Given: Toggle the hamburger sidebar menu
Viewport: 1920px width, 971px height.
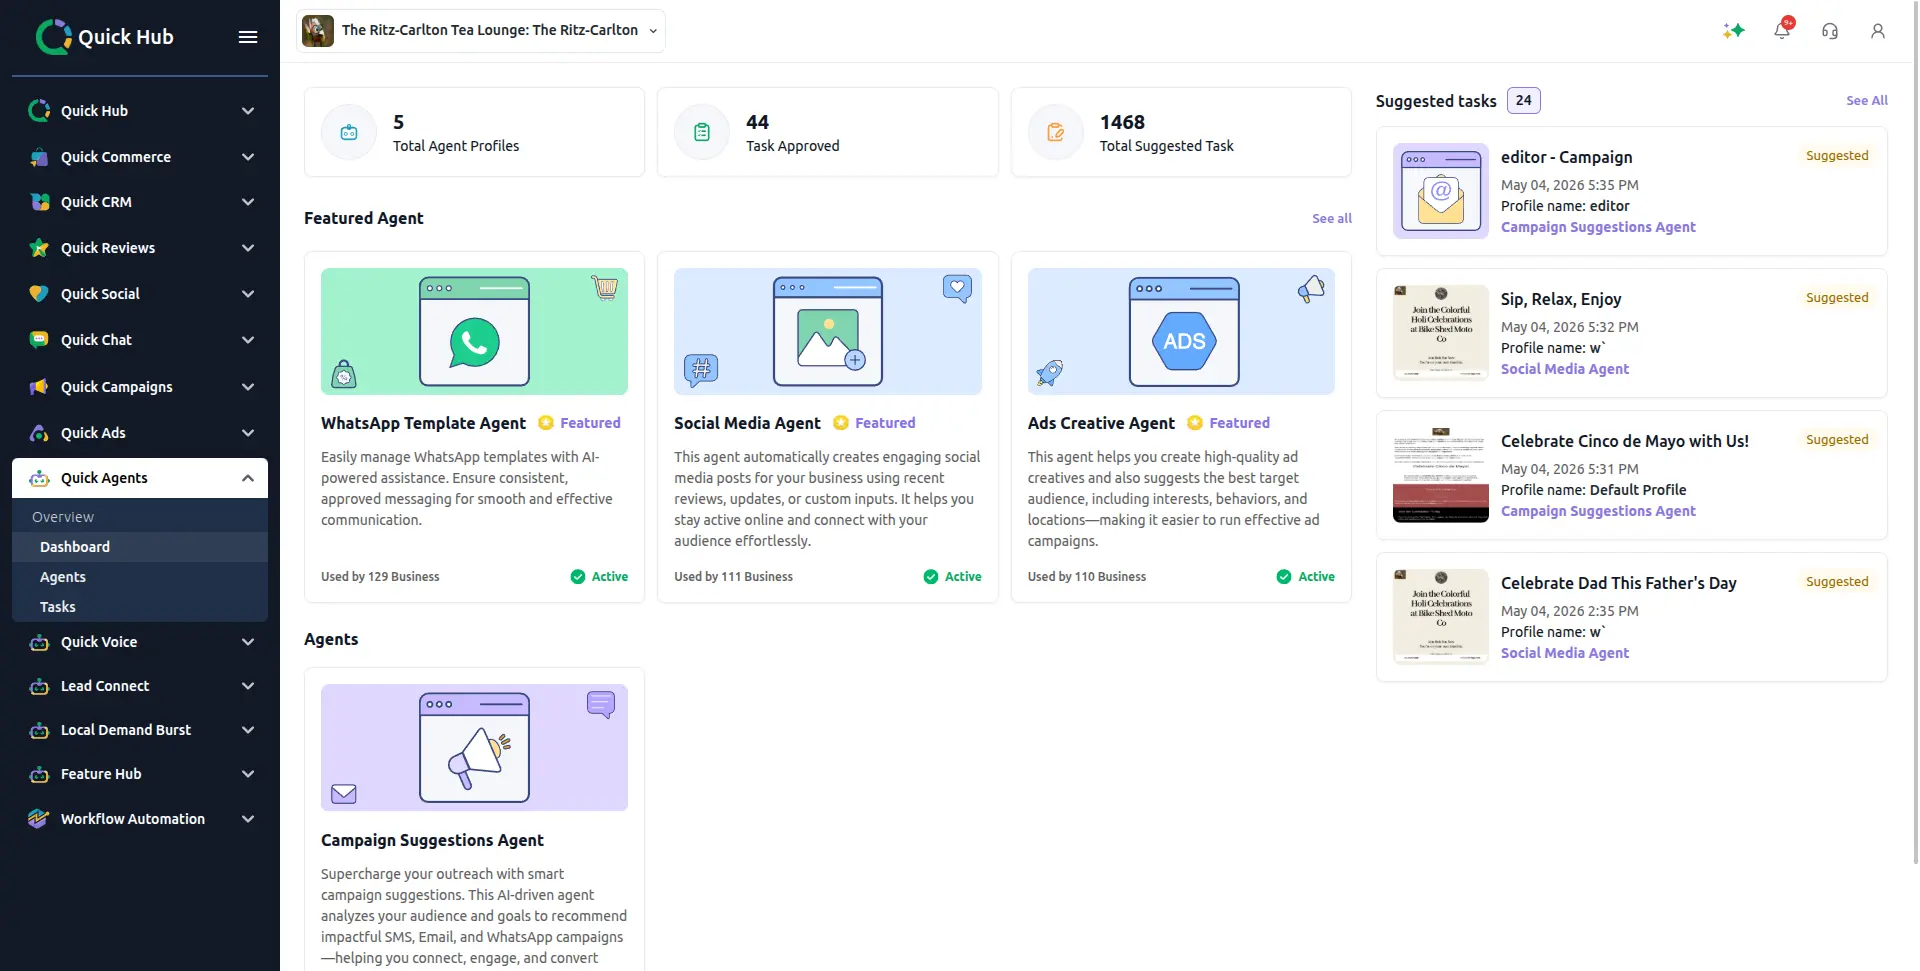Looking at the screenshot, I should [x=248, y=37].
